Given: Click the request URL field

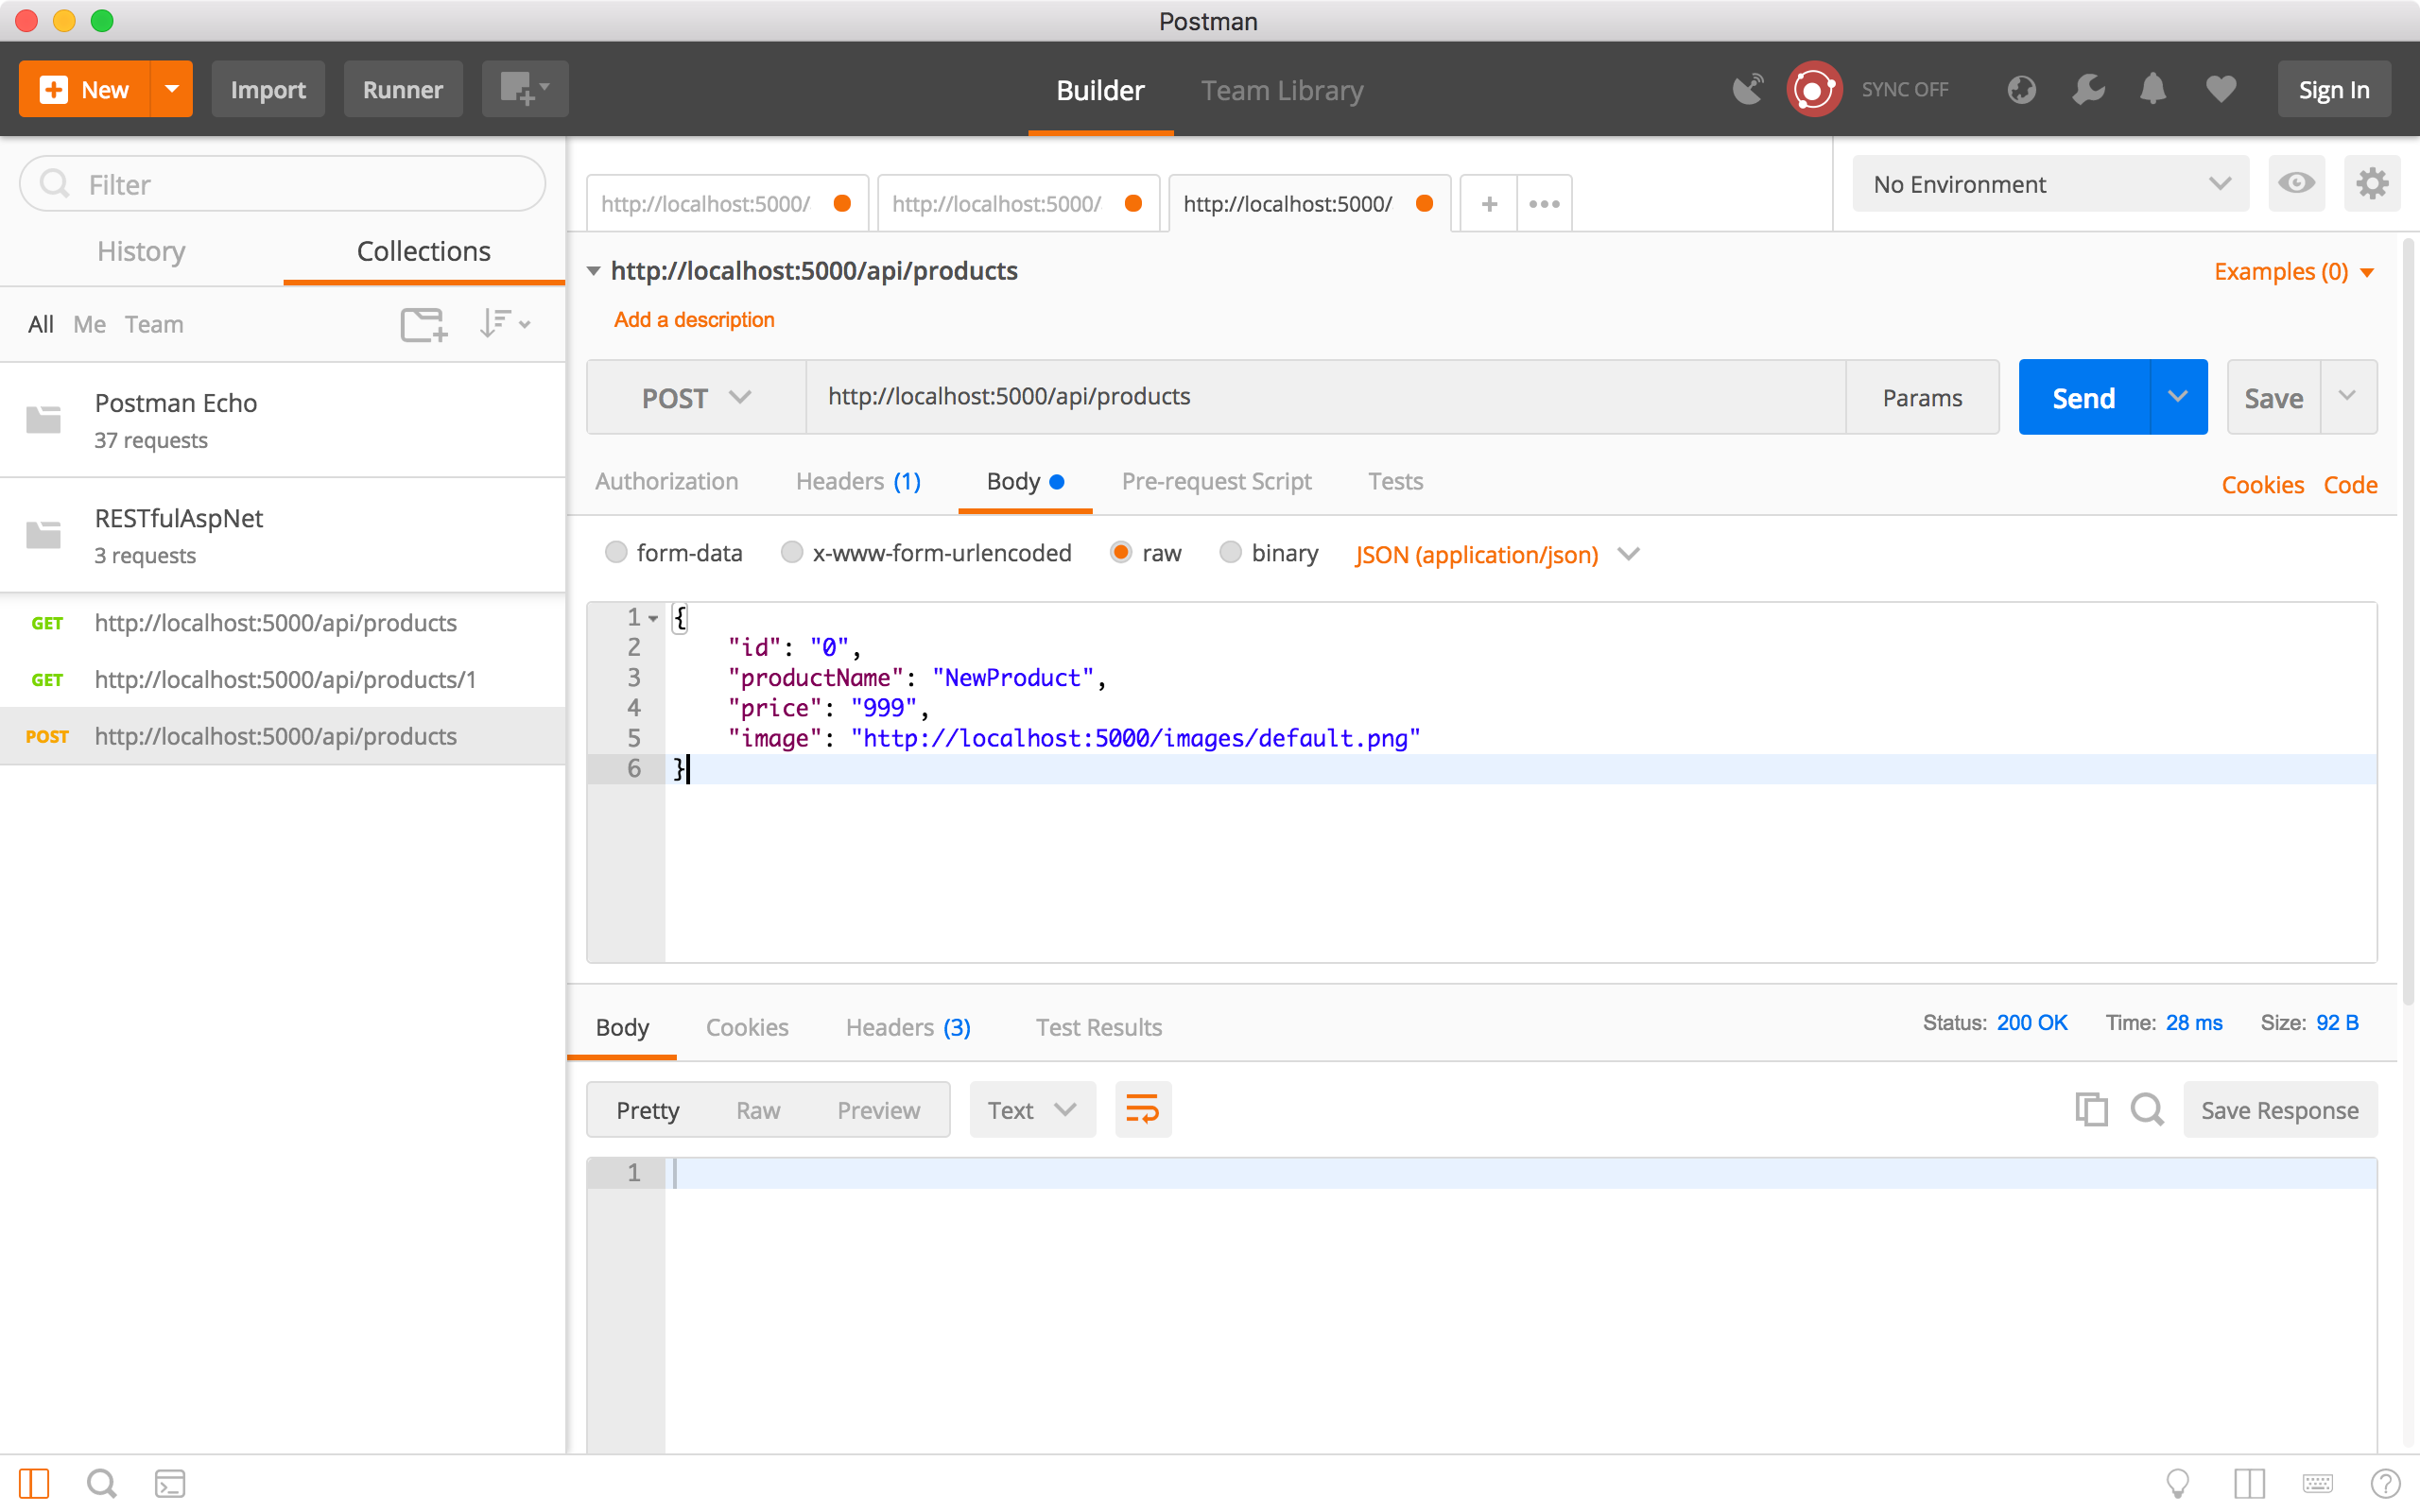Looking at the screenshot, I should 1326,397.
